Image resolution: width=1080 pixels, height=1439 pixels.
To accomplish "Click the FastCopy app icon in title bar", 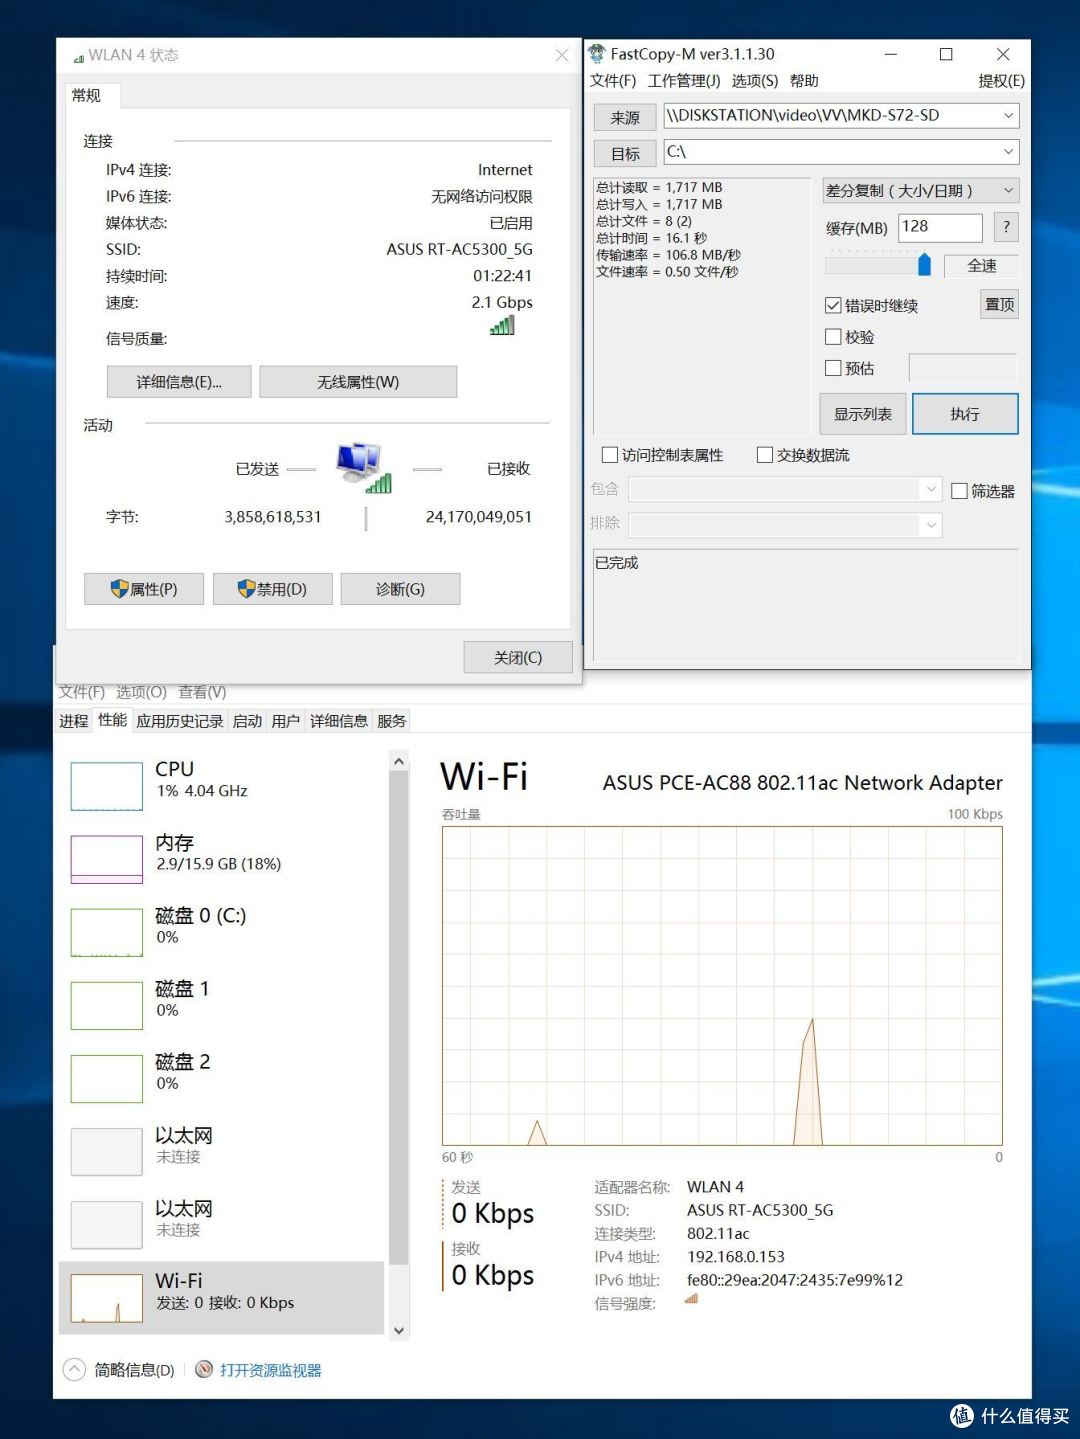I will pyautogui.click(x=597, y=53).
